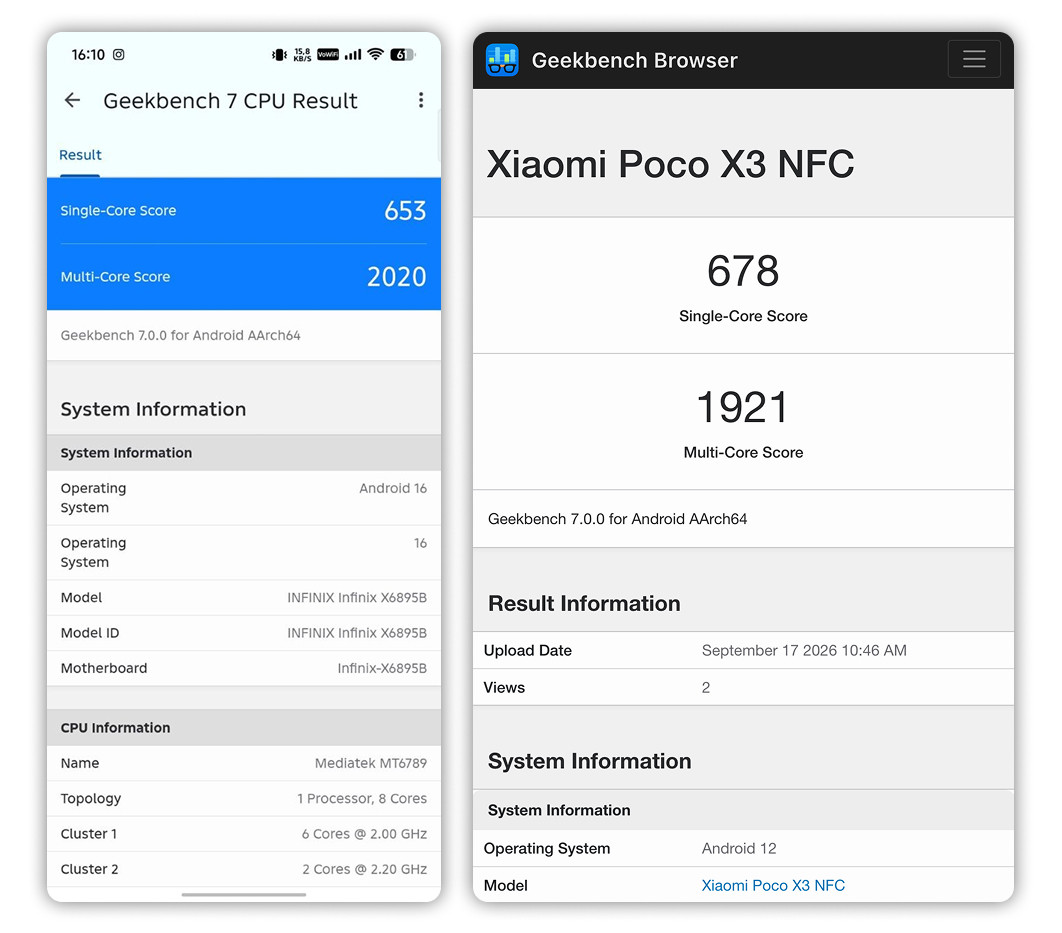
Task: Click the Android 12 operating system value
Action: coord(739,848)
